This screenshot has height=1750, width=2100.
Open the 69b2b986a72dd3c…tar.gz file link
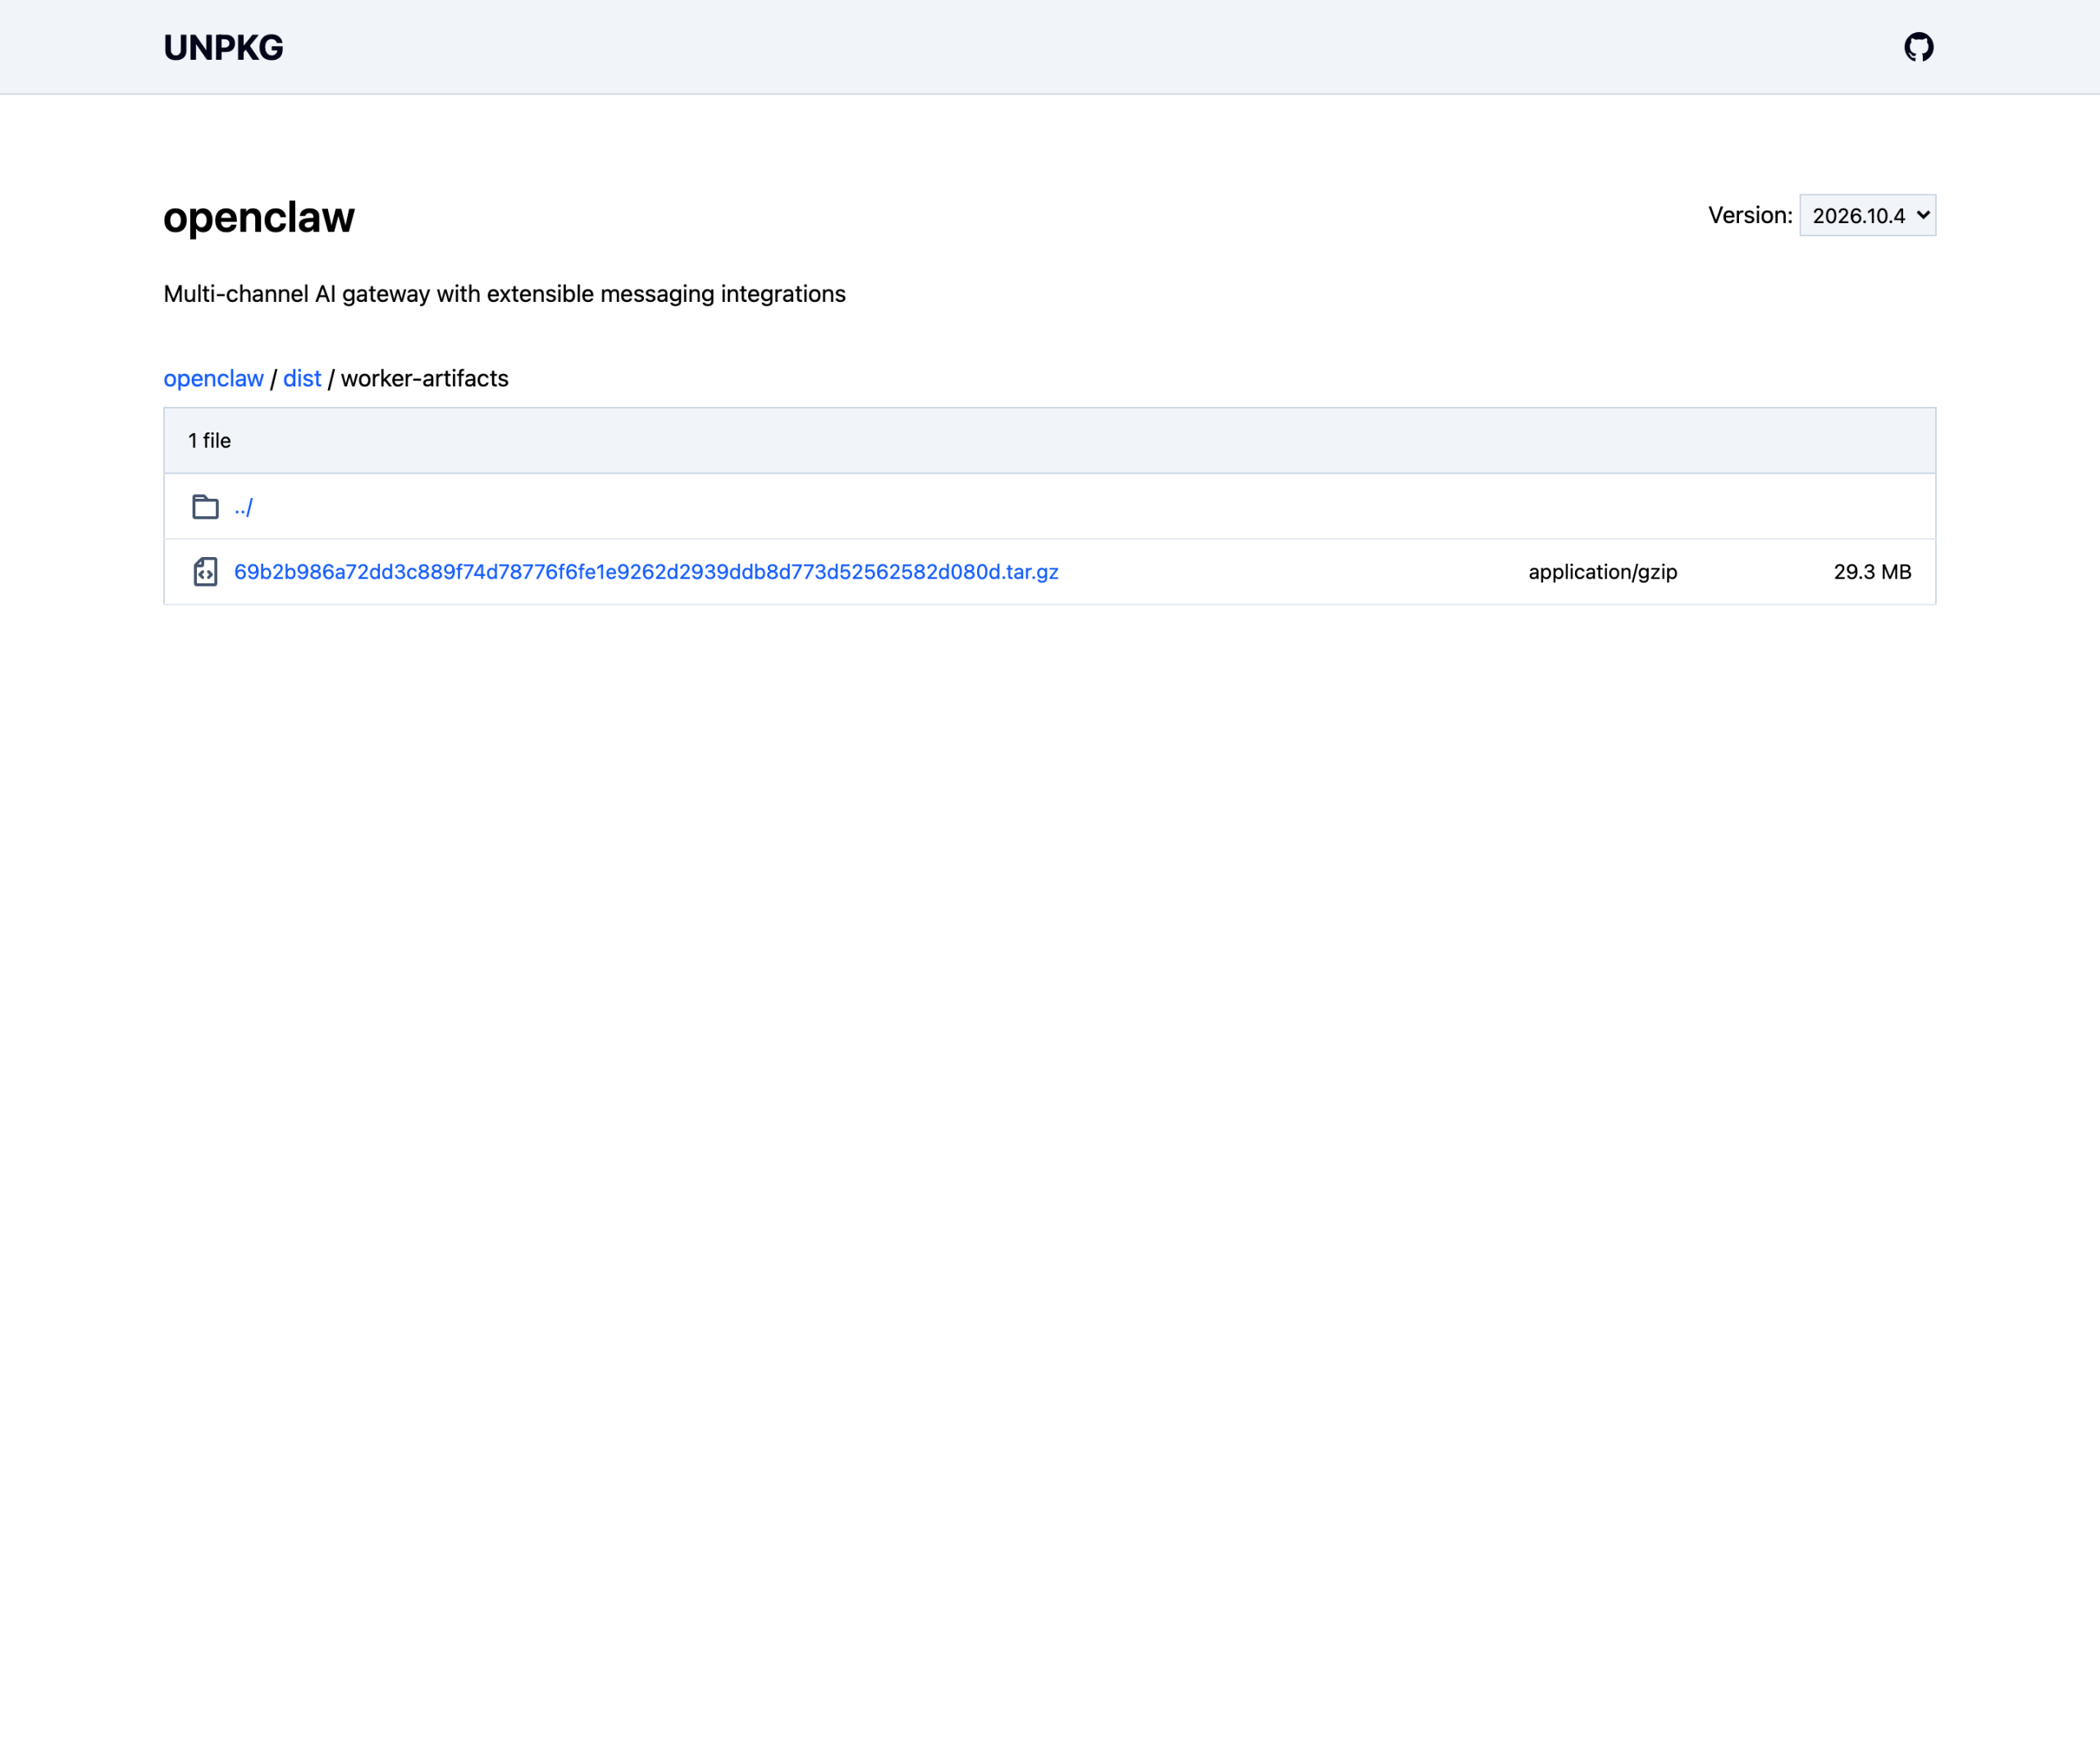[x=646, y=572]
